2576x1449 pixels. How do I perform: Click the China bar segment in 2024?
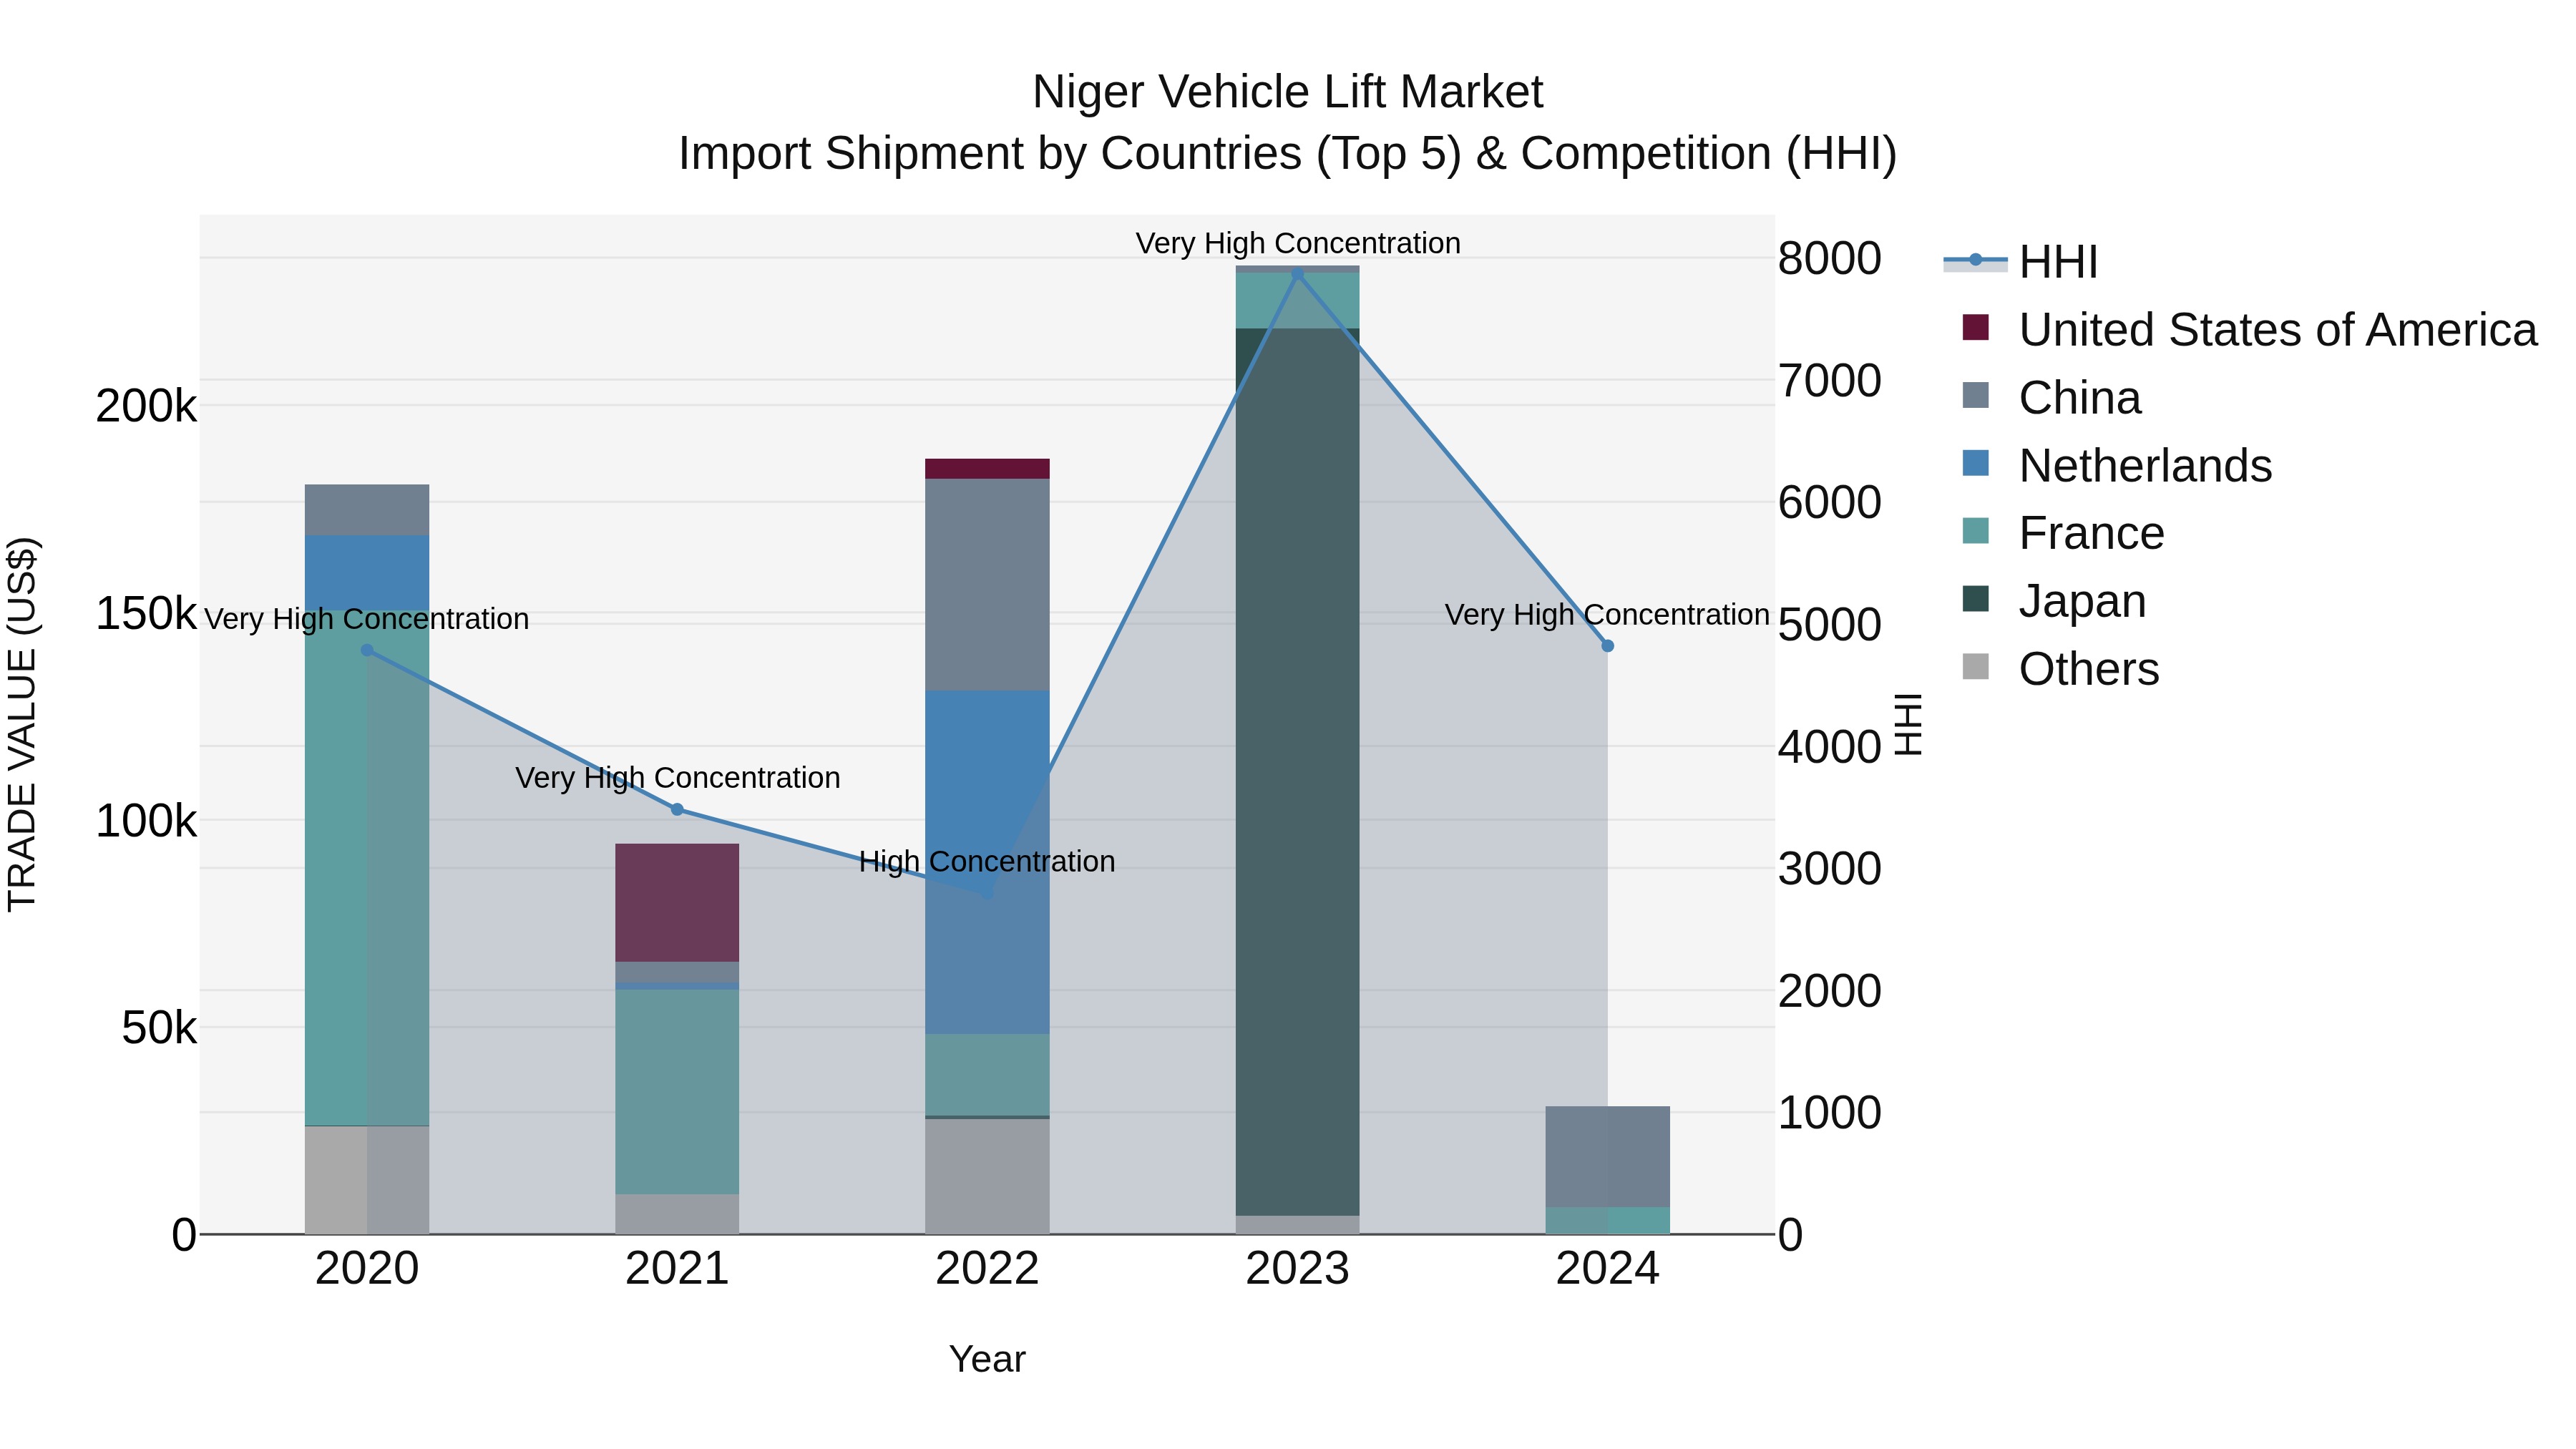coord(1608,1157)
